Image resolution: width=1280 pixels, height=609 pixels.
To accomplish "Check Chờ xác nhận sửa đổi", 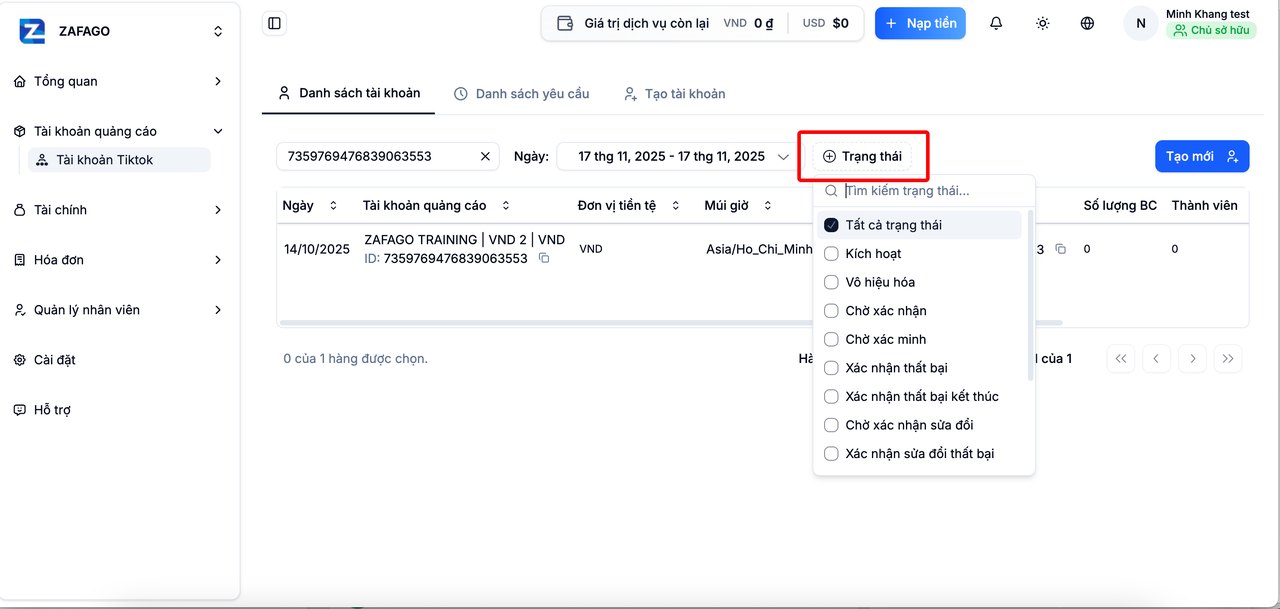I will tap(831, 425).
